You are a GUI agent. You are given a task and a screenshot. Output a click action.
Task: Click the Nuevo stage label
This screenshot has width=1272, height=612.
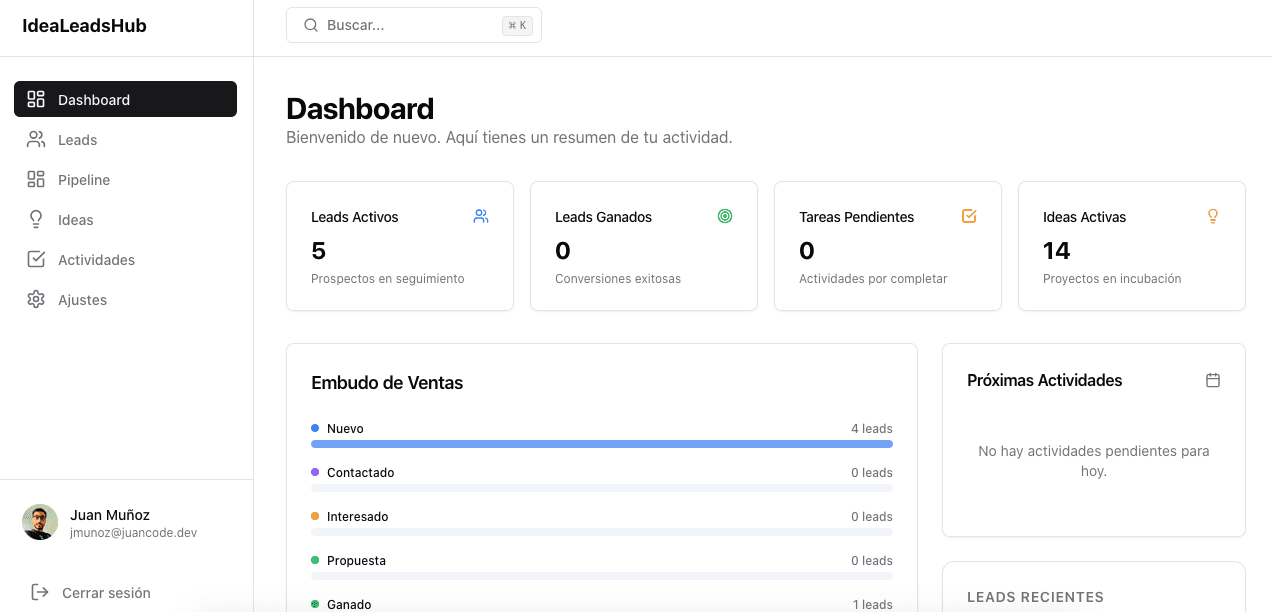pyautogui.click(x=345, y=428)
